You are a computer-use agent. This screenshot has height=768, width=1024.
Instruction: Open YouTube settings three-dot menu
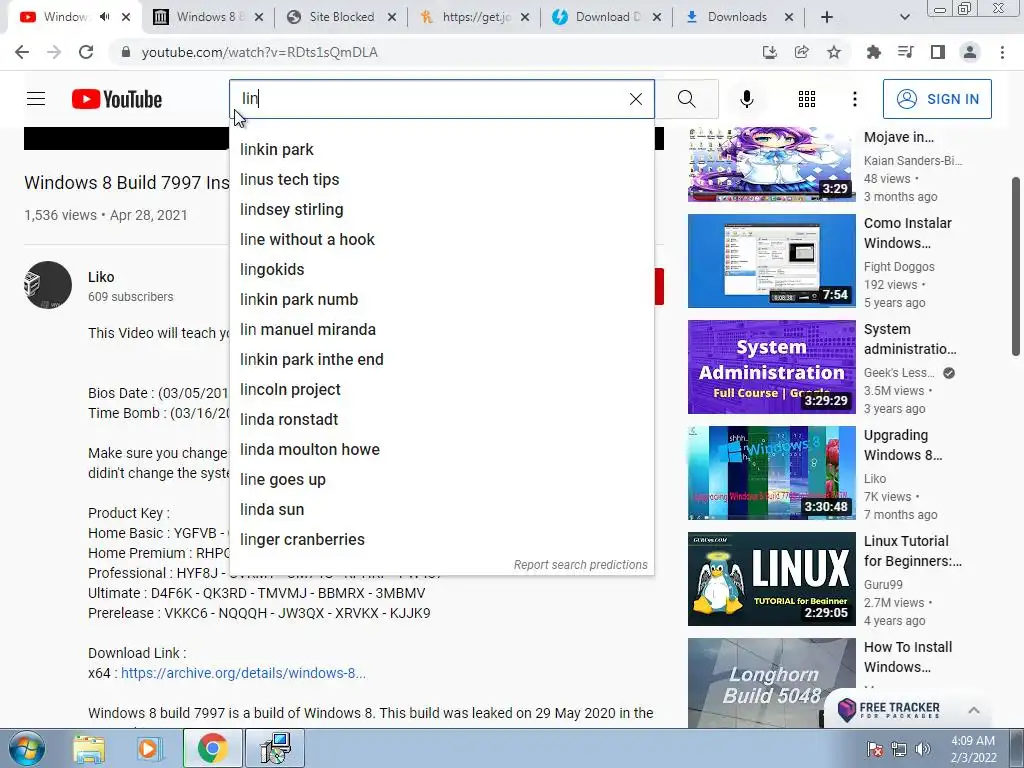pos(854,99)
